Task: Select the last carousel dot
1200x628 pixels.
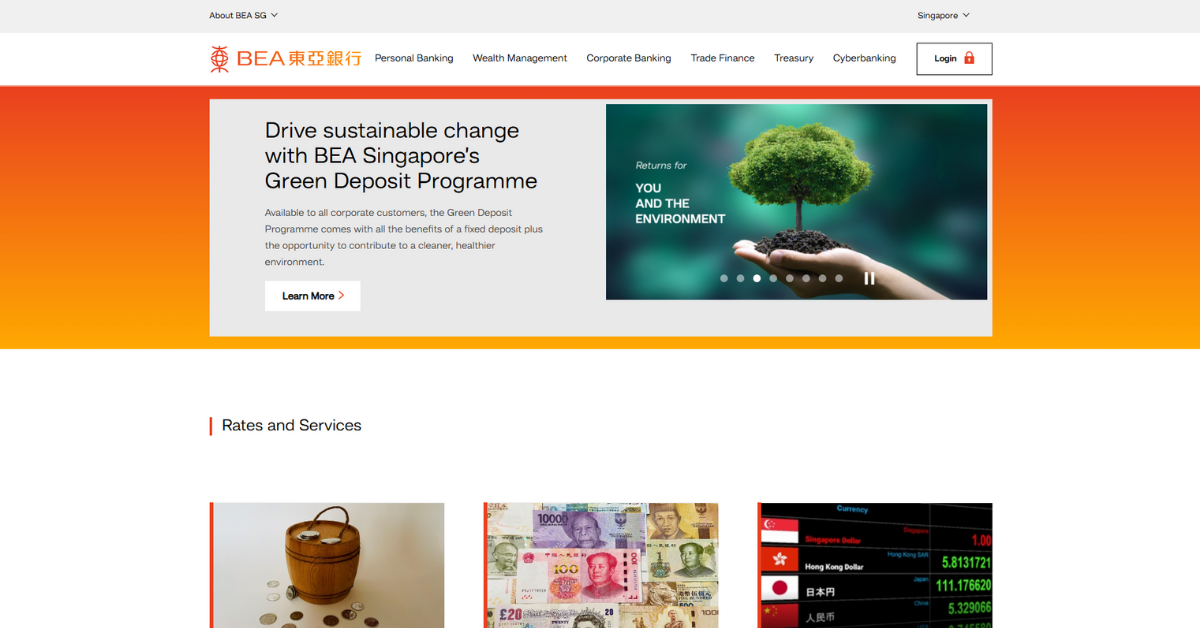Action: click(839, 279)
